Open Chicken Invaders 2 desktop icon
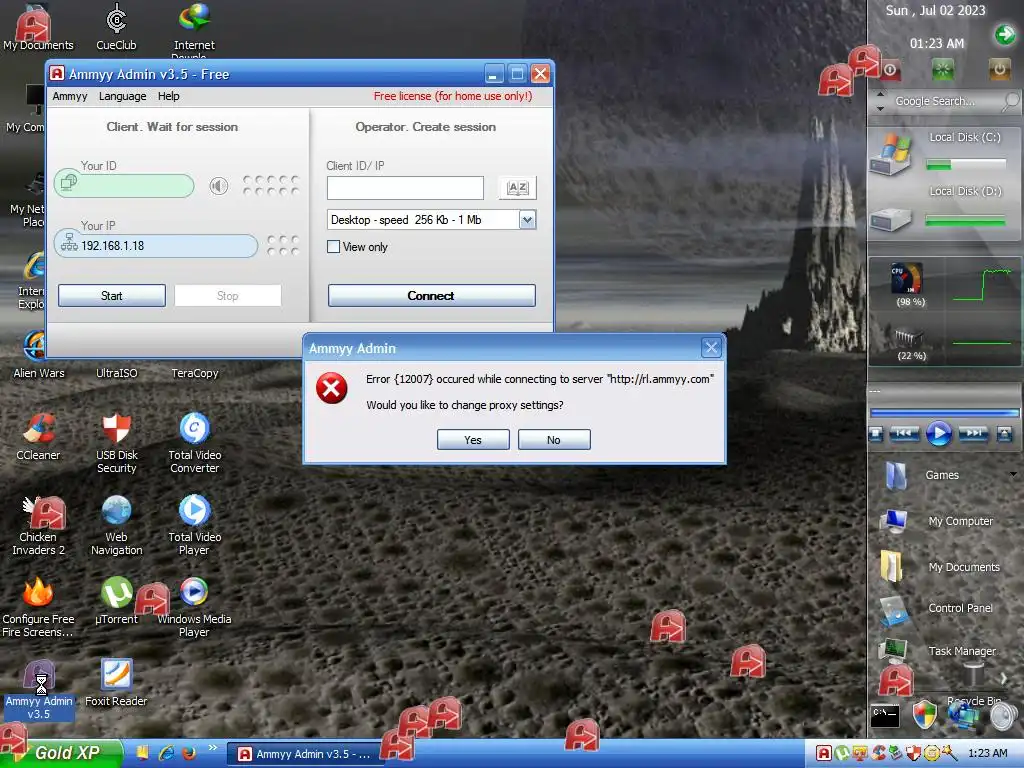The image size is (1024, 768). click(38, 525)
